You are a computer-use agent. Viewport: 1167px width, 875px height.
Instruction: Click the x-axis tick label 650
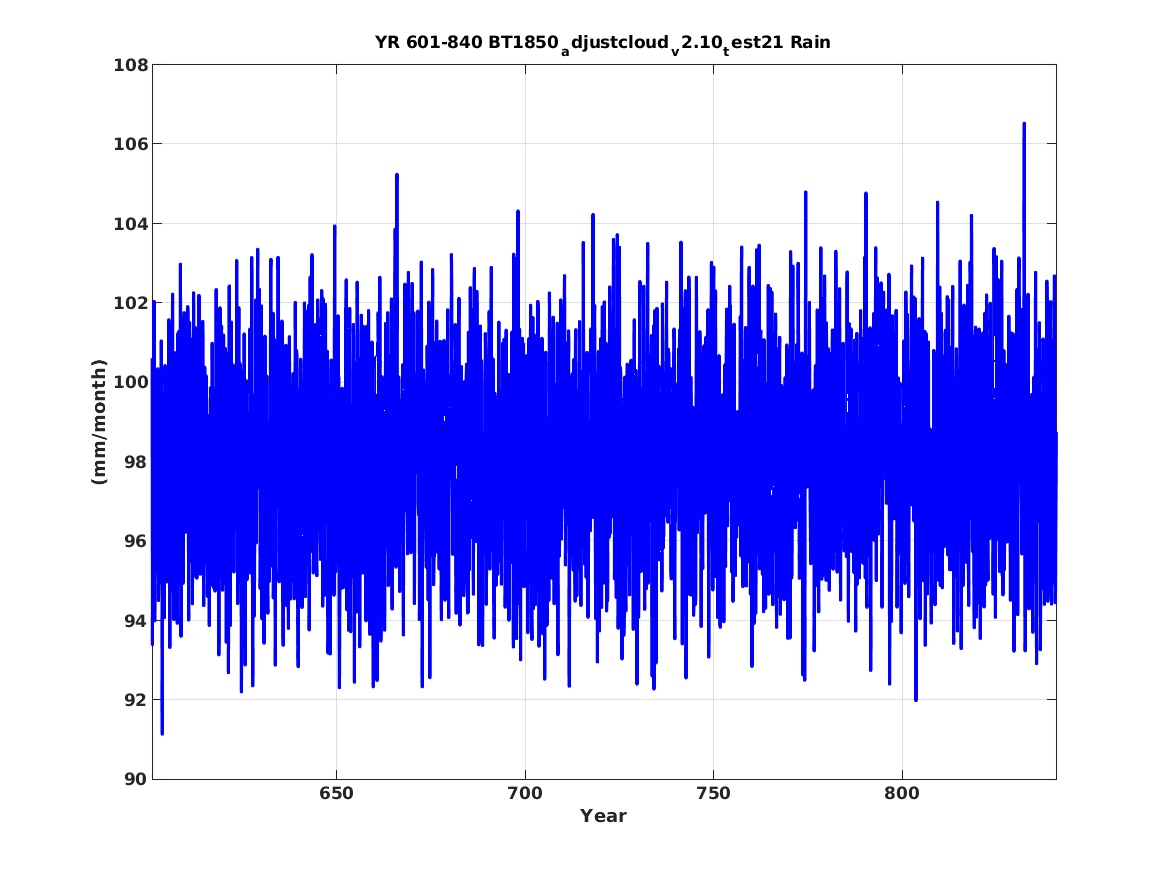(336, 794)
